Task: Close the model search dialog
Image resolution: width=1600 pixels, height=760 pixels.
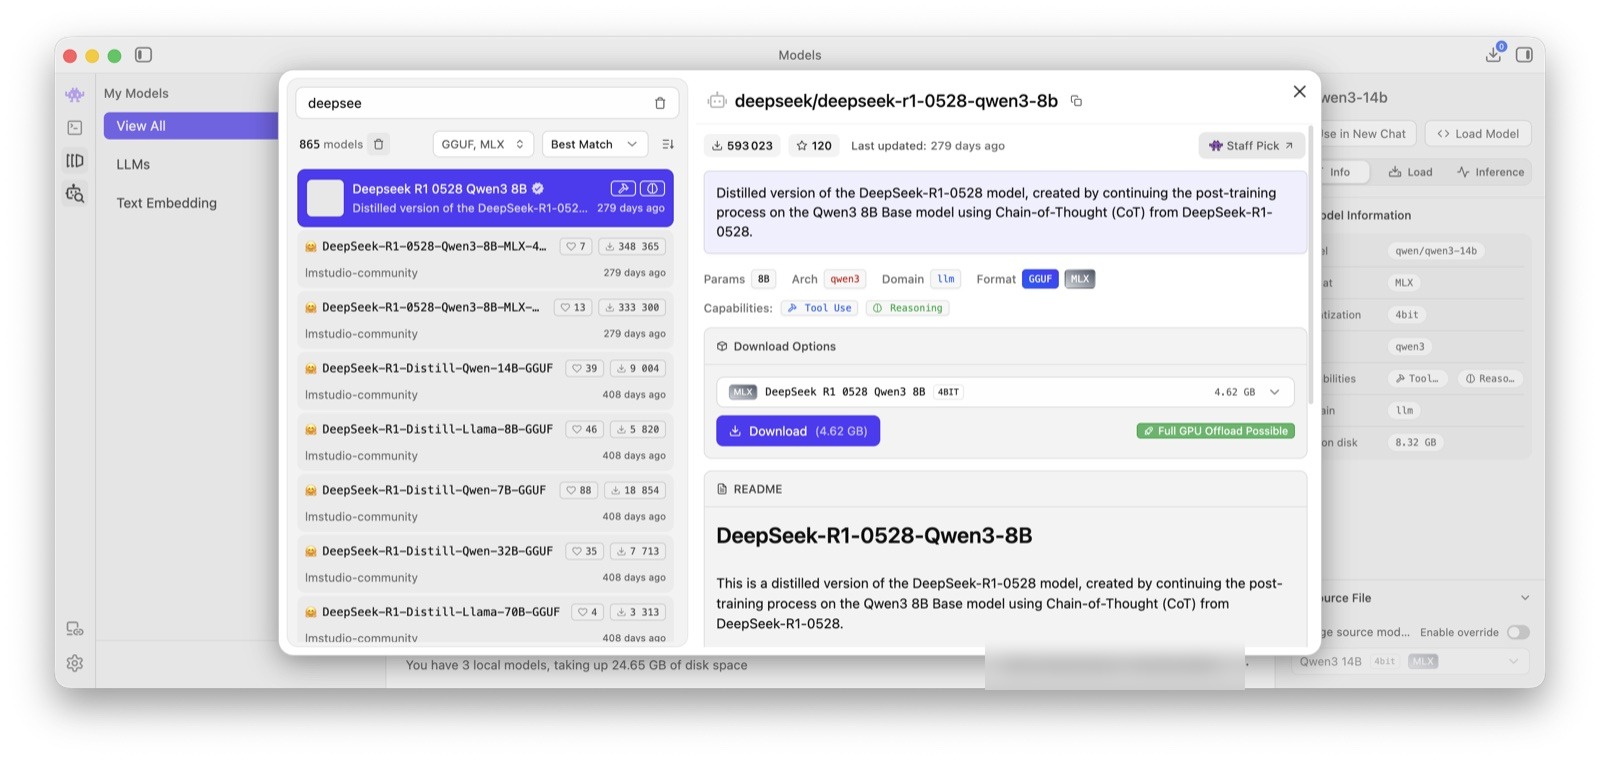Action: [1299, 91]
